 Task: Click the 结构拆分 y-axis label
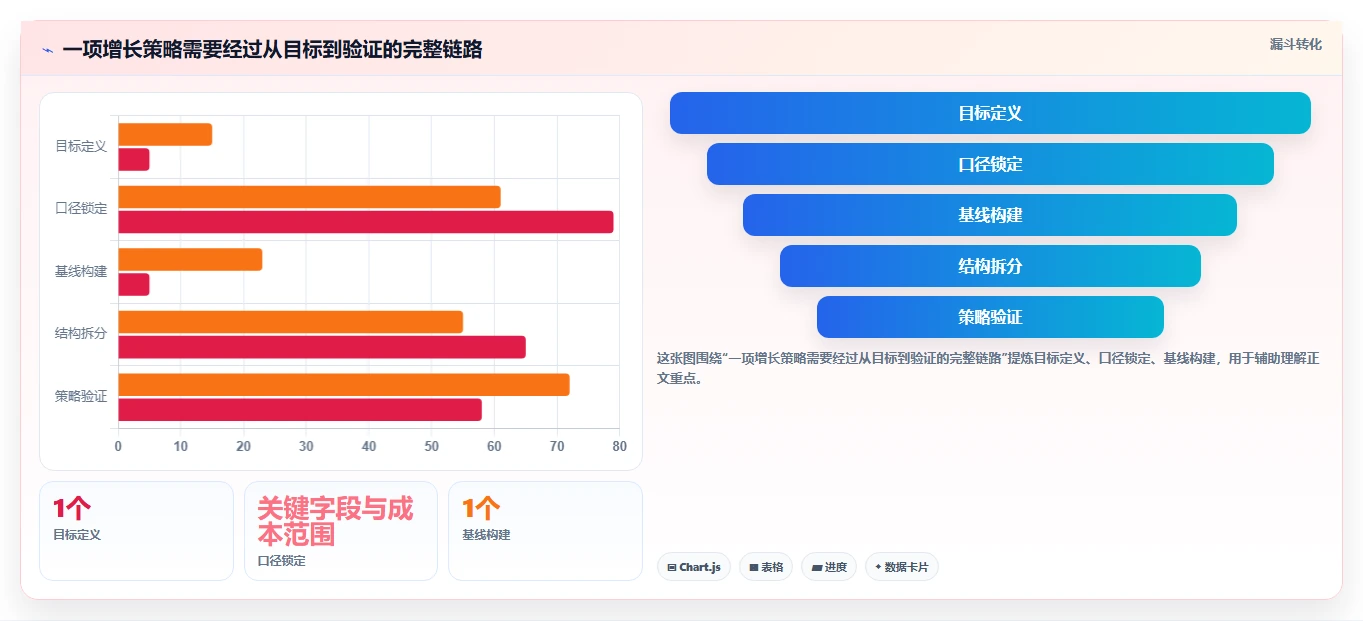click(81, 334)
